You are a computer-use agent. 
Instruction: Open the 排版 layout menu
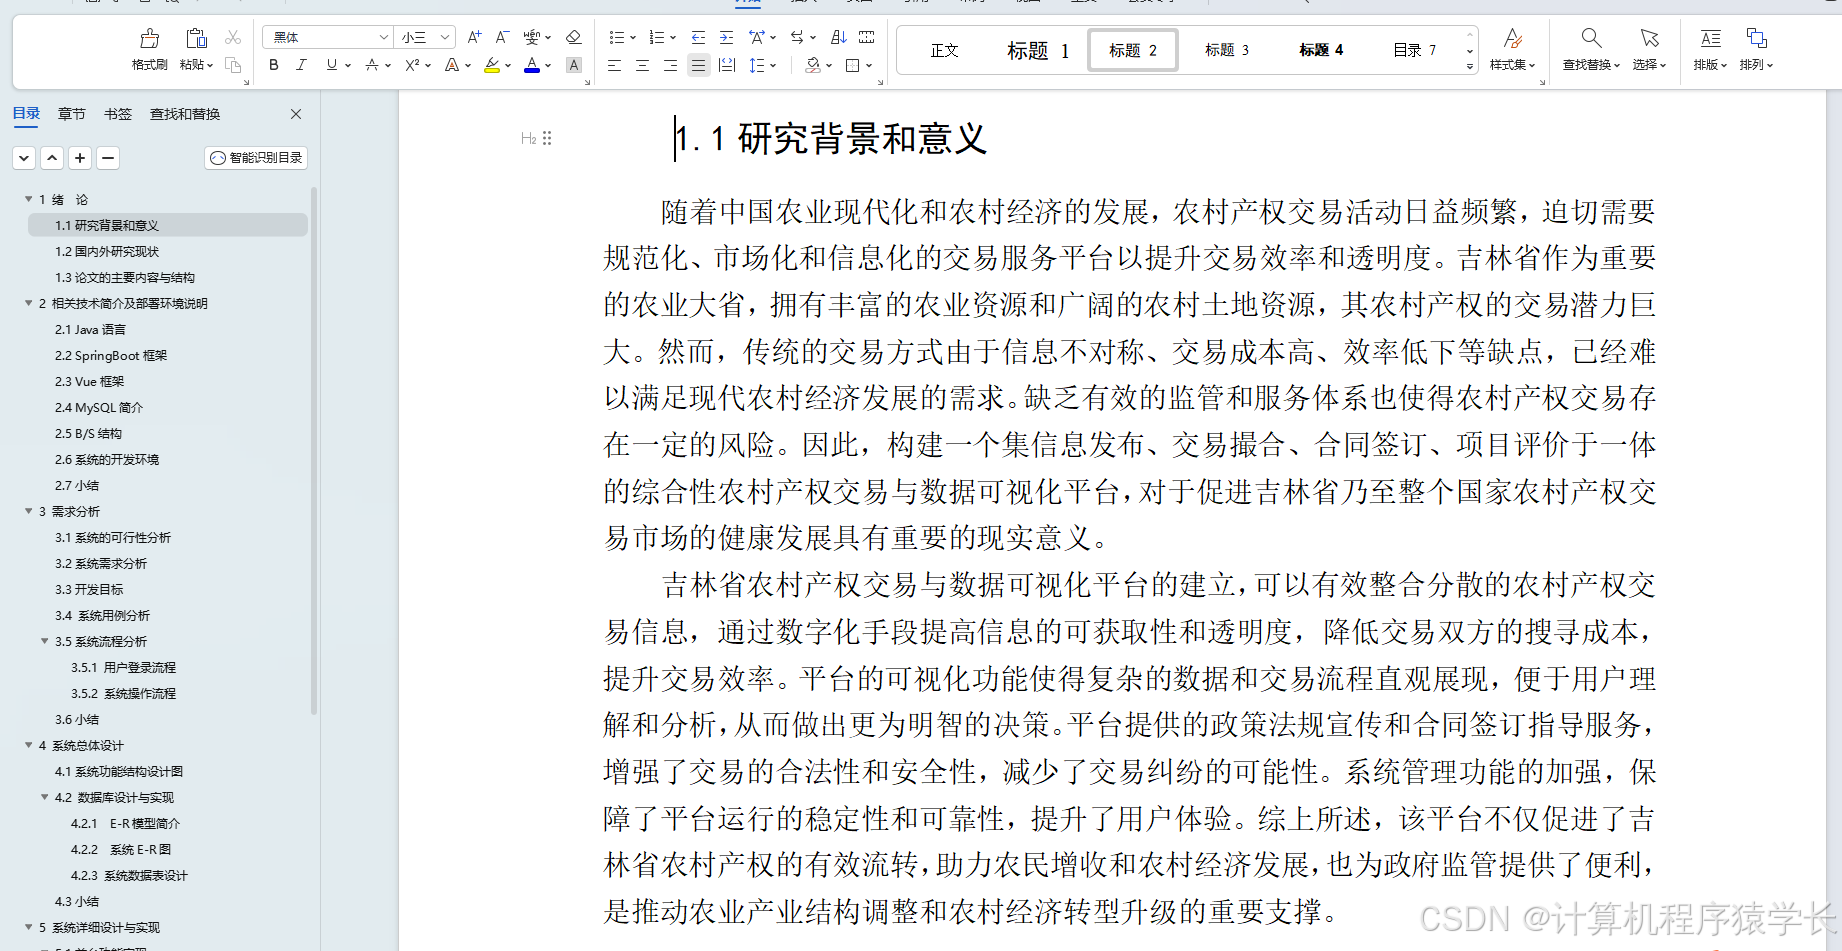1710,49
